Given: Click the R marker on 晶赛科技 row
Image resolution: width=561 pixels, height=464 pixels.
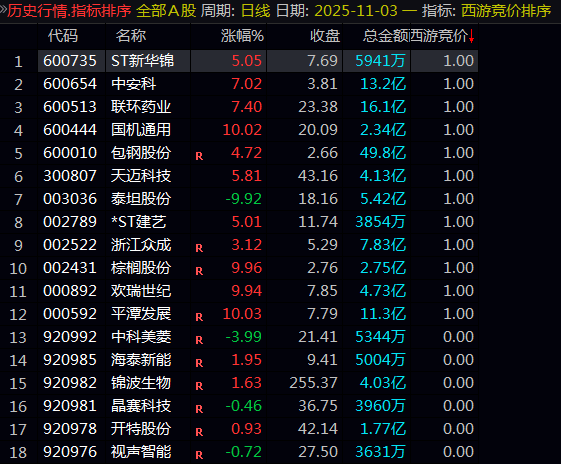Looking at the screenshot, I should [199, 409].
